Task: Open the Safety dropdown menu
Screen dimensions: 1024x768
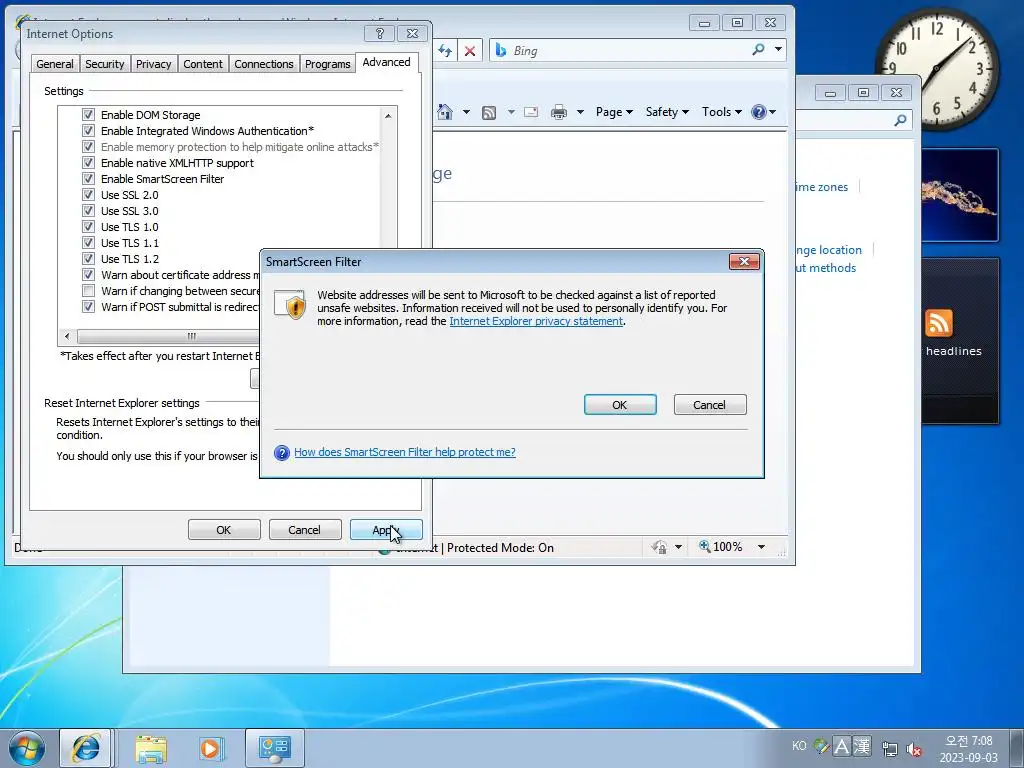Action: (667, 112)
